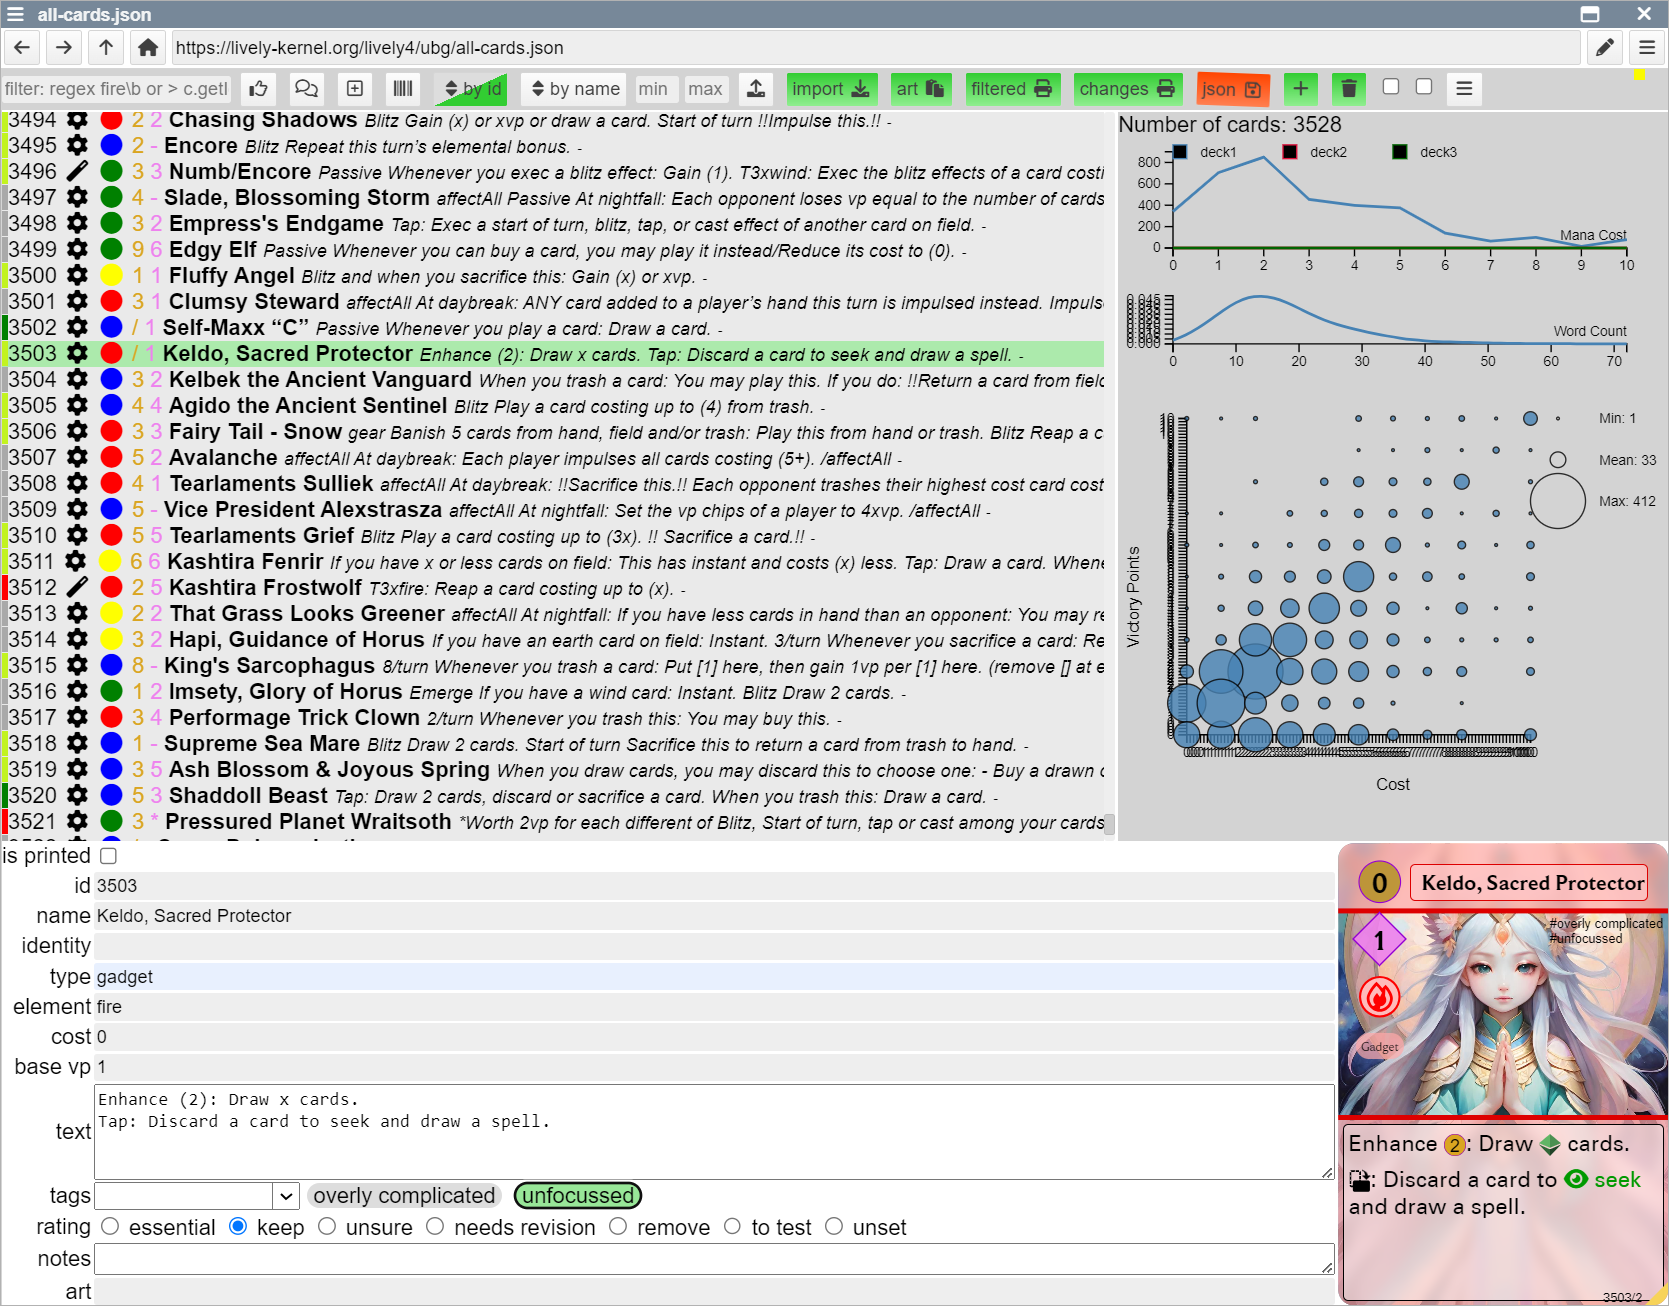Sort cards by id
1669x1306 pixels.
coord(472,89)
